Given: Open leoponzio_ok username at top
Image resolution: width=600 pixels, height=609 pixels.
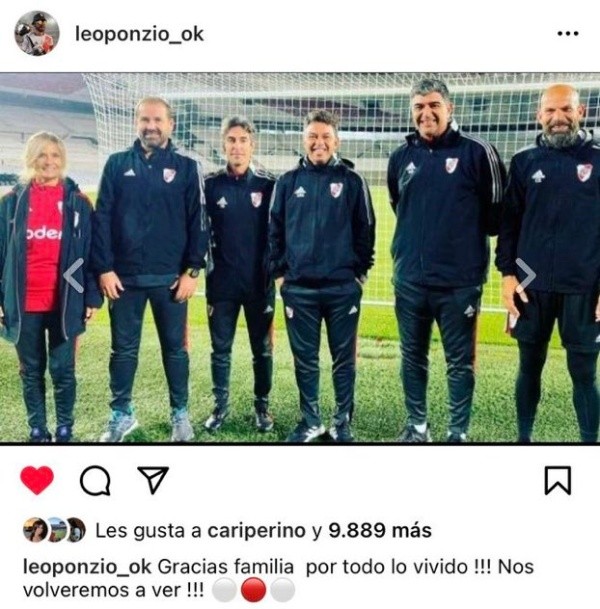Looking at the screenshot, I should coord(139,34).
